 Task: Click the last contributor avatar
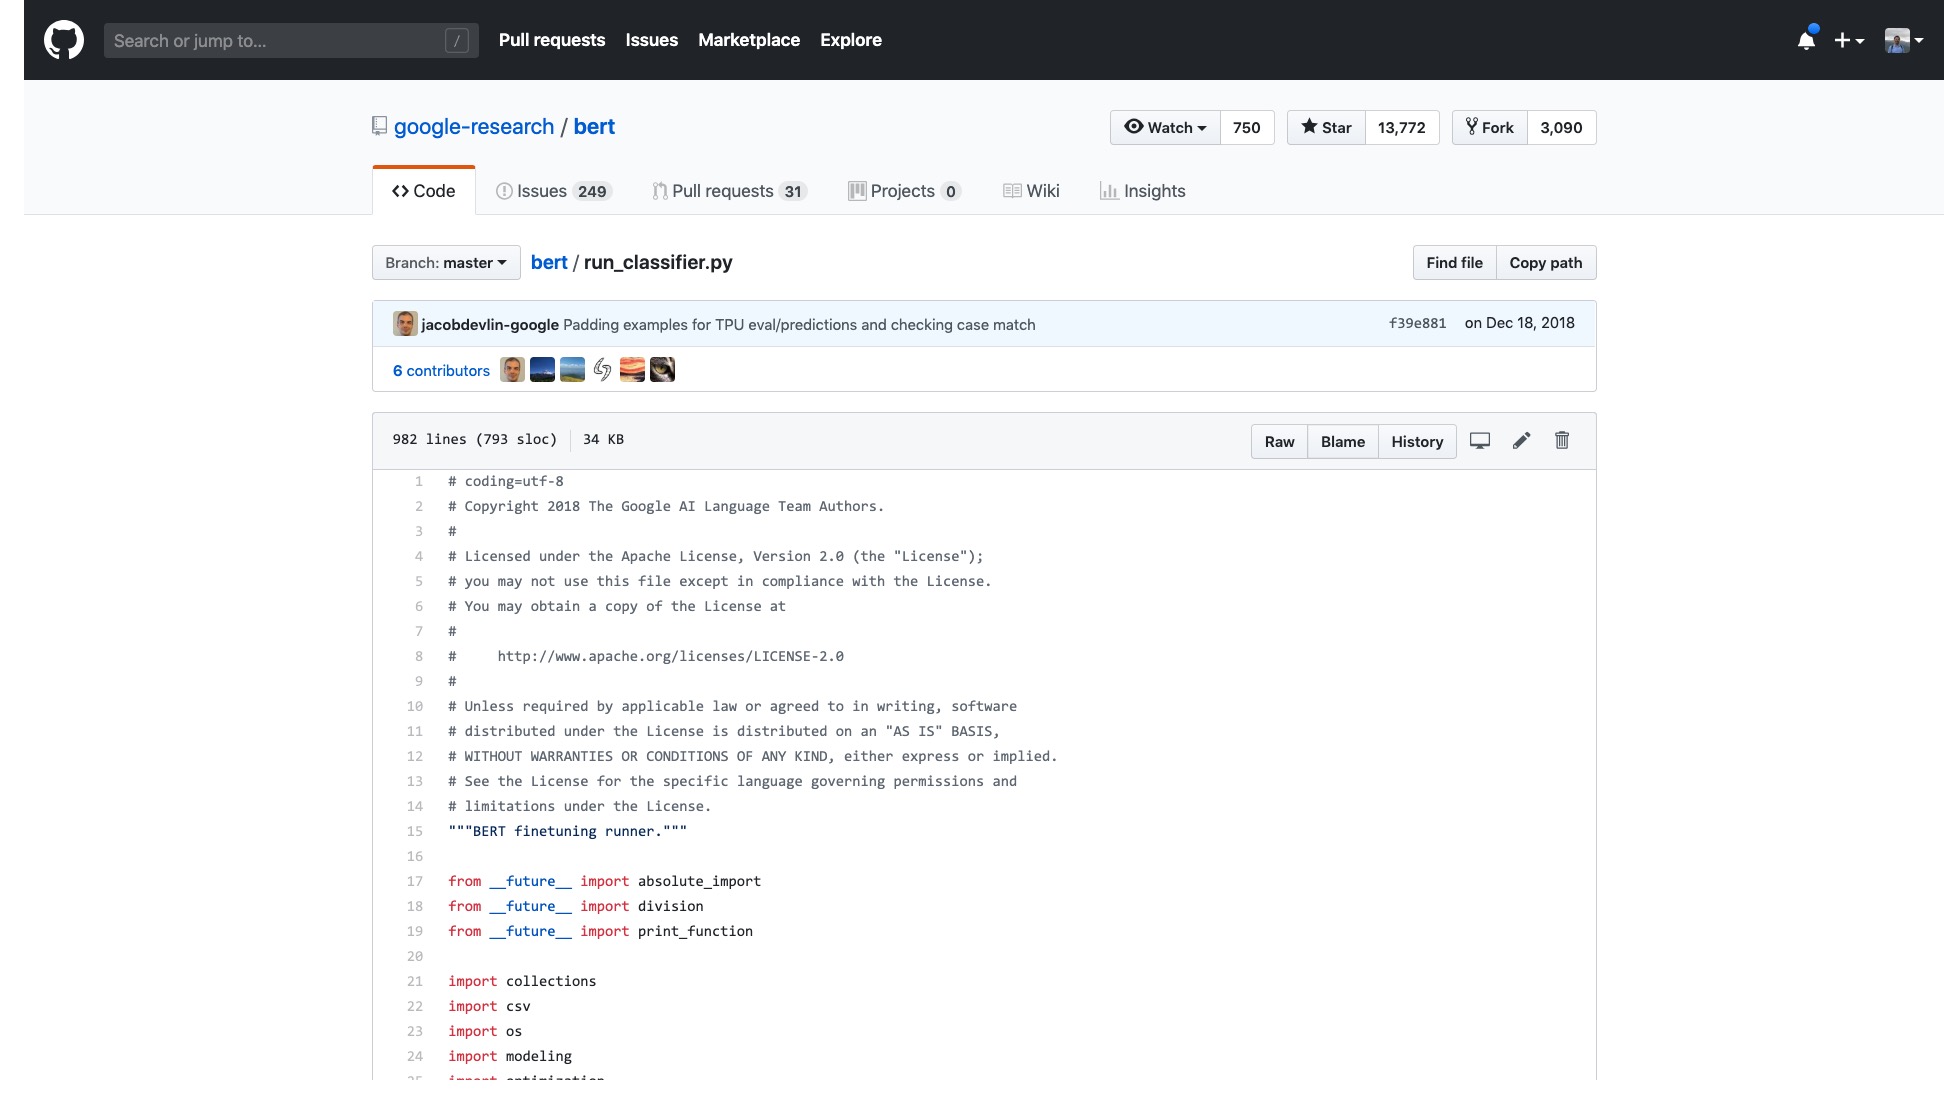click(662, 370)
